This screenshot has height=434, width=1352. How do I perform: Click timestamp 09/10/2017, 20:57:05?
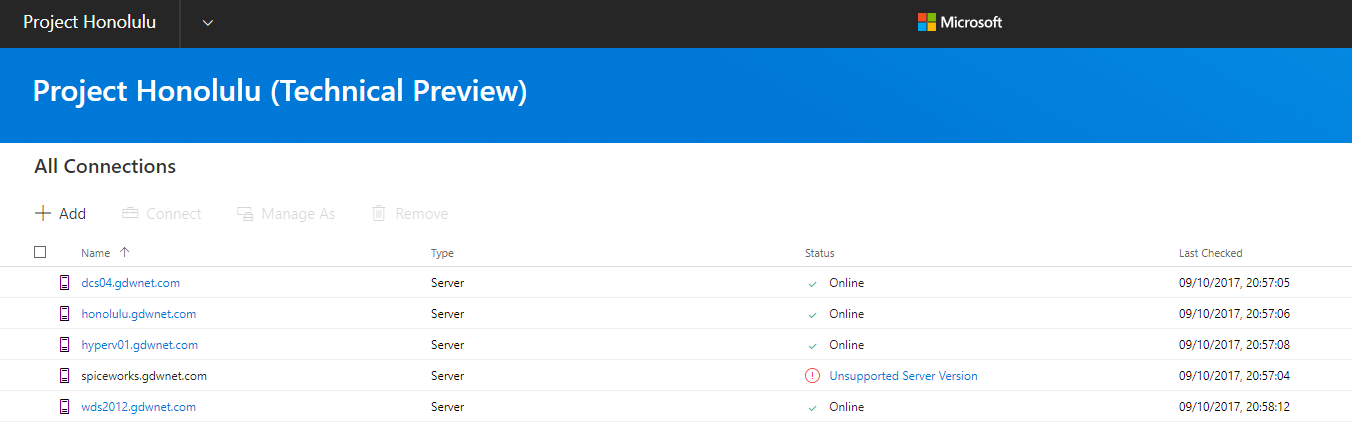click(1234, 283)
